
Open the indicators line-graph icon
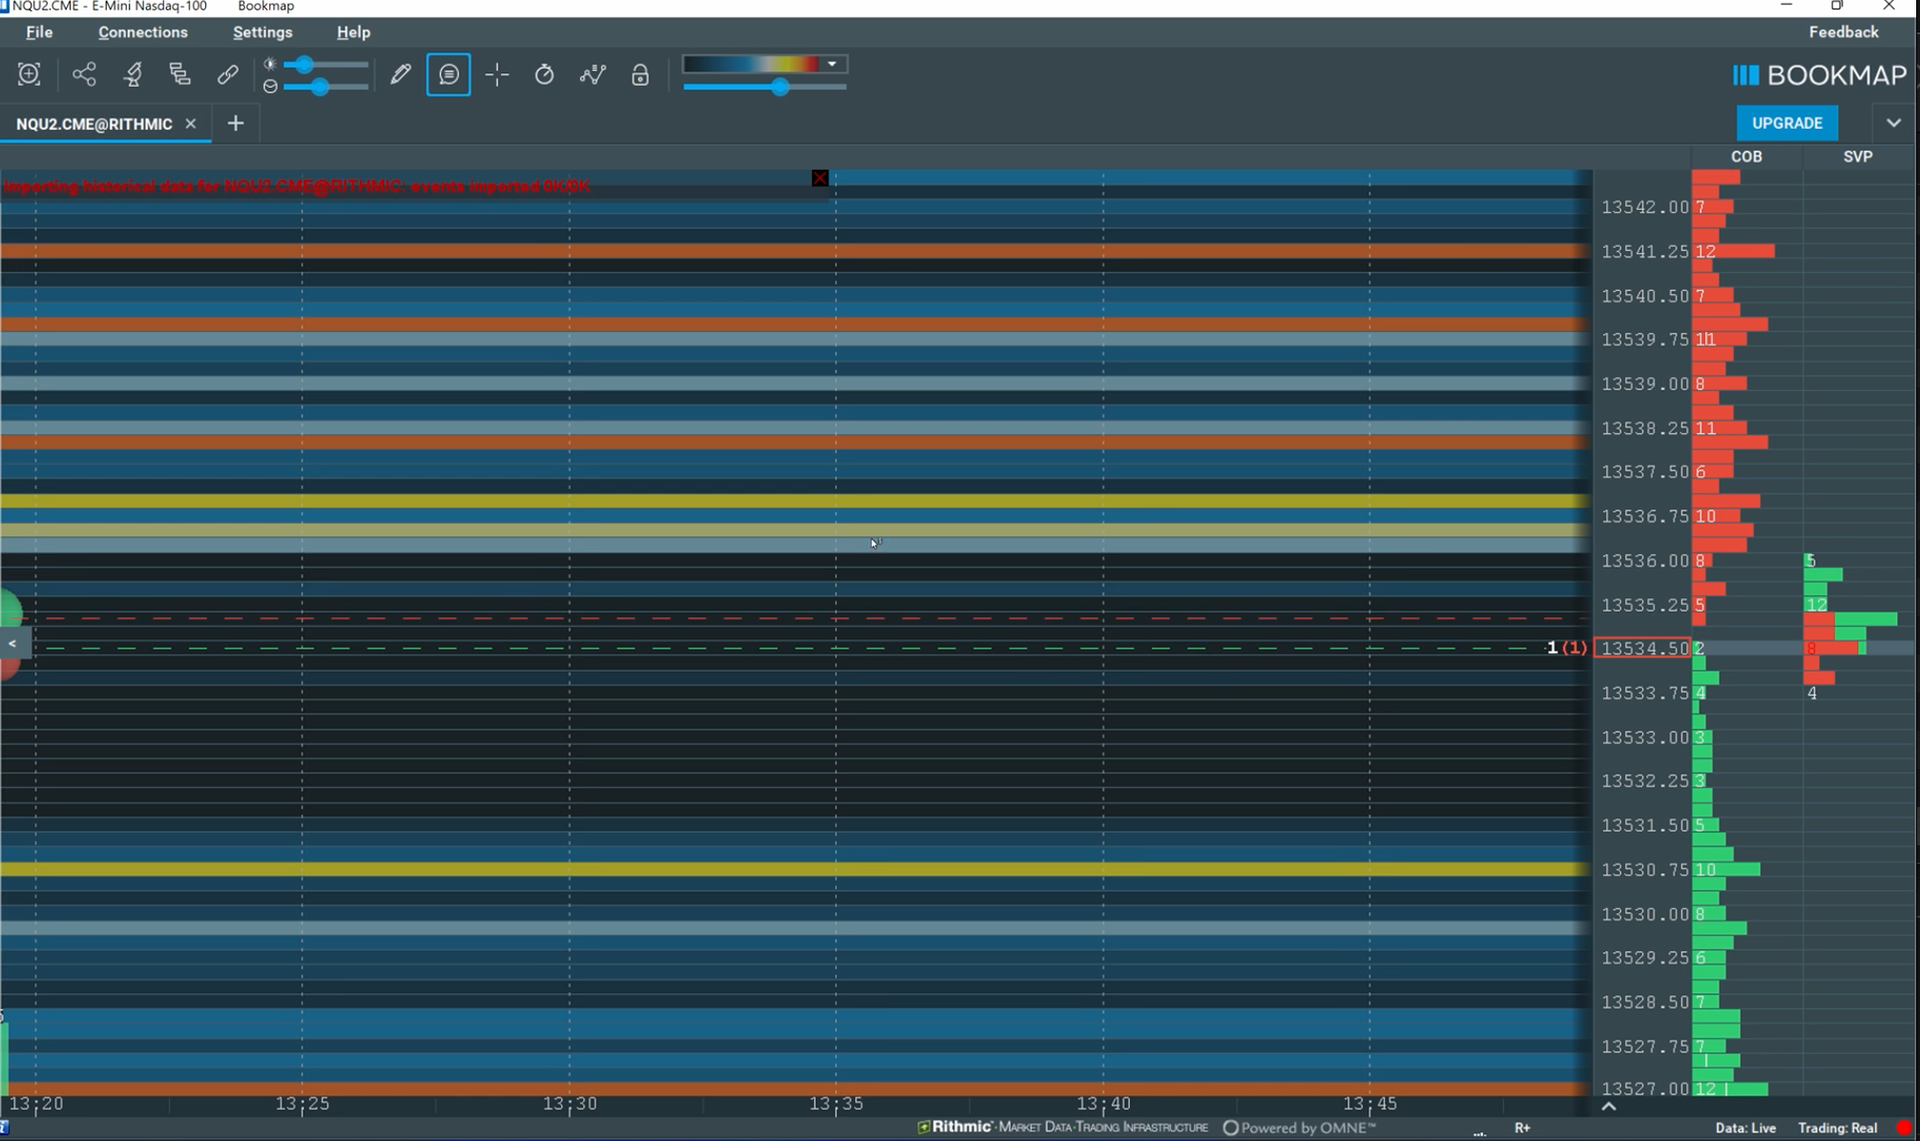(x=592, y=74)
